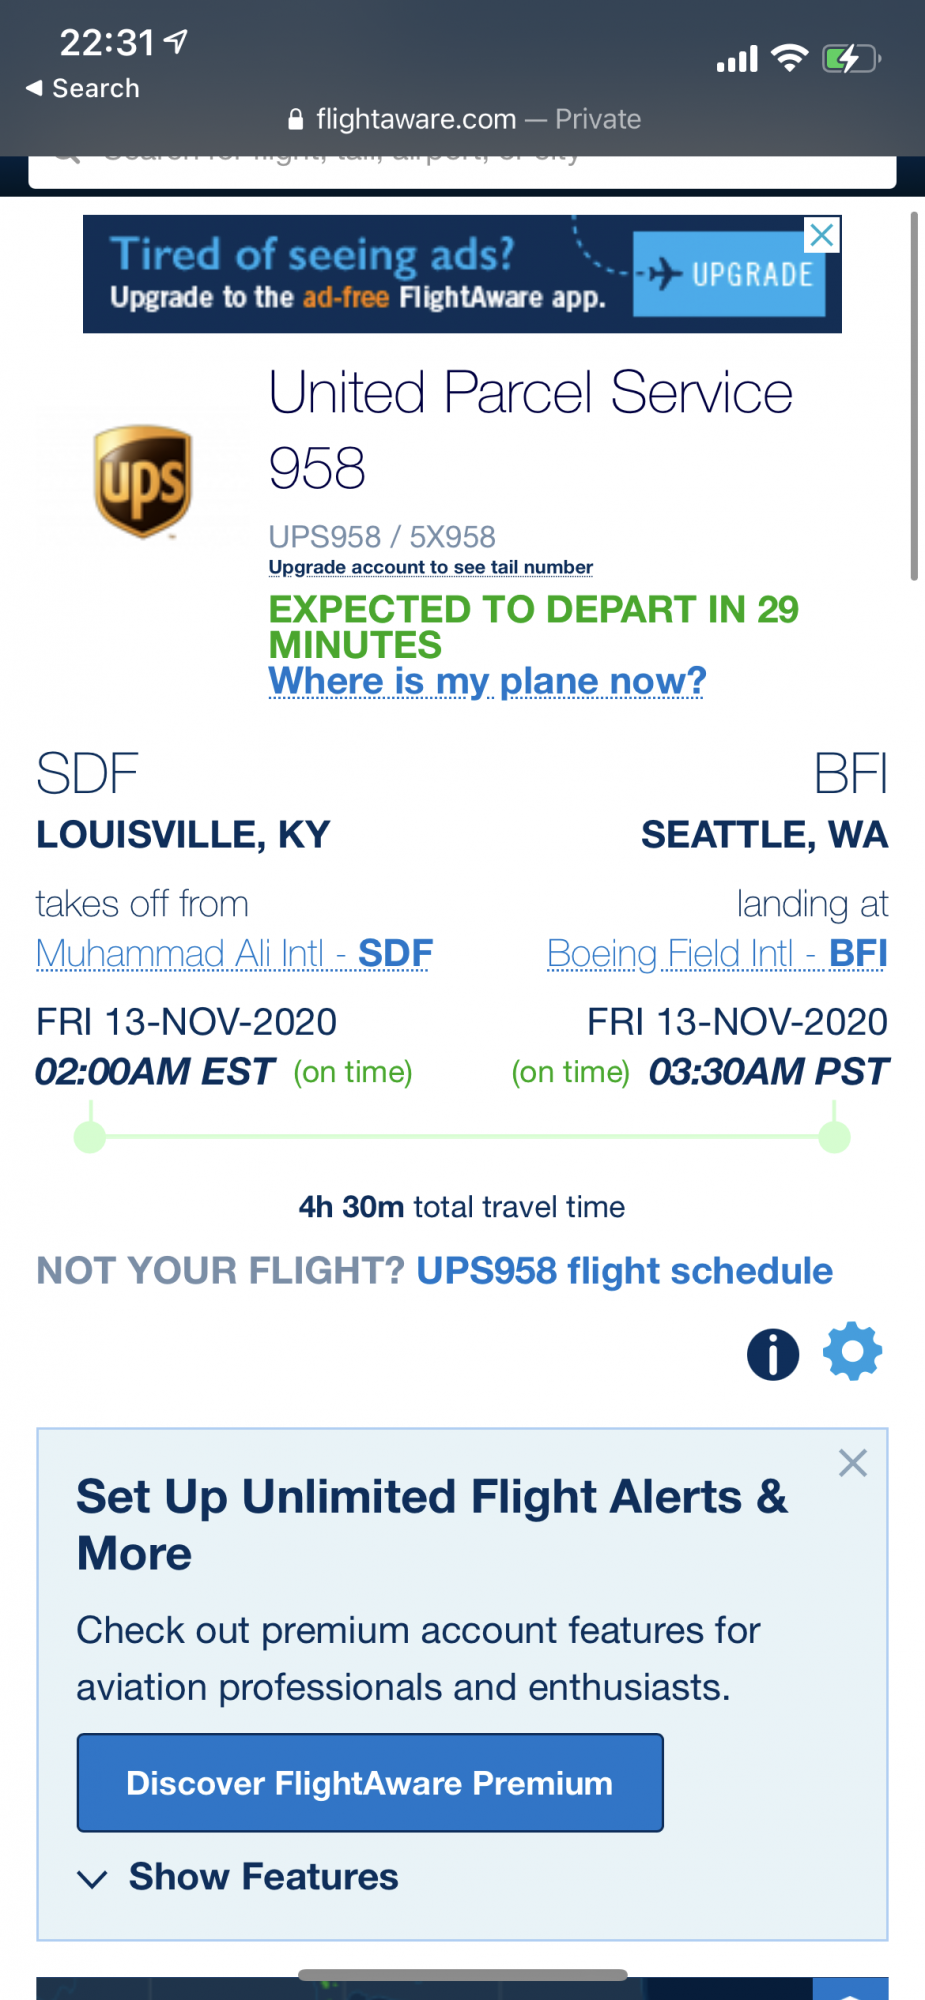
Task: Click the page scrollbar on right edge
Action: [914, 396]
